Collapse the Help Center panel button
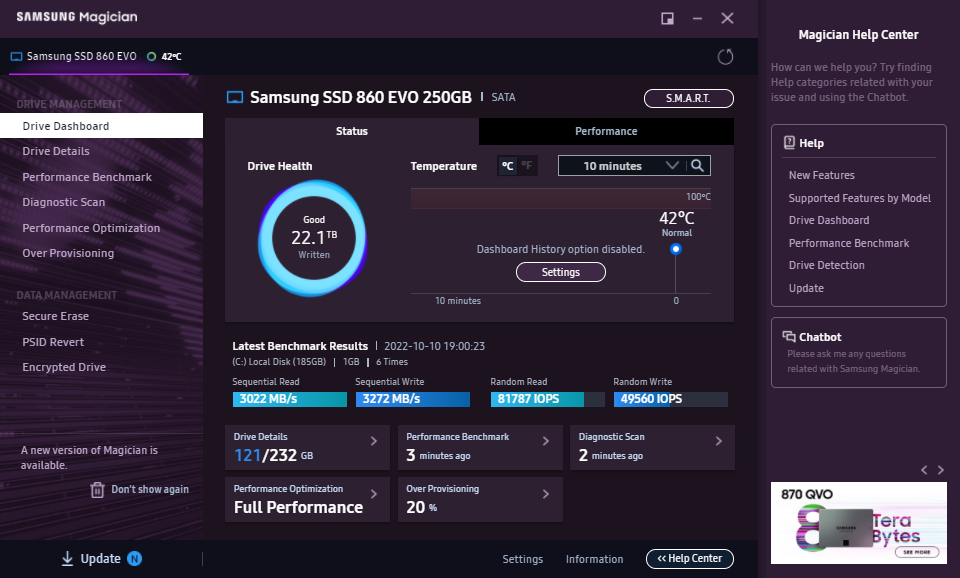Viewport: 960px width, 578px height. coord(689,558)
